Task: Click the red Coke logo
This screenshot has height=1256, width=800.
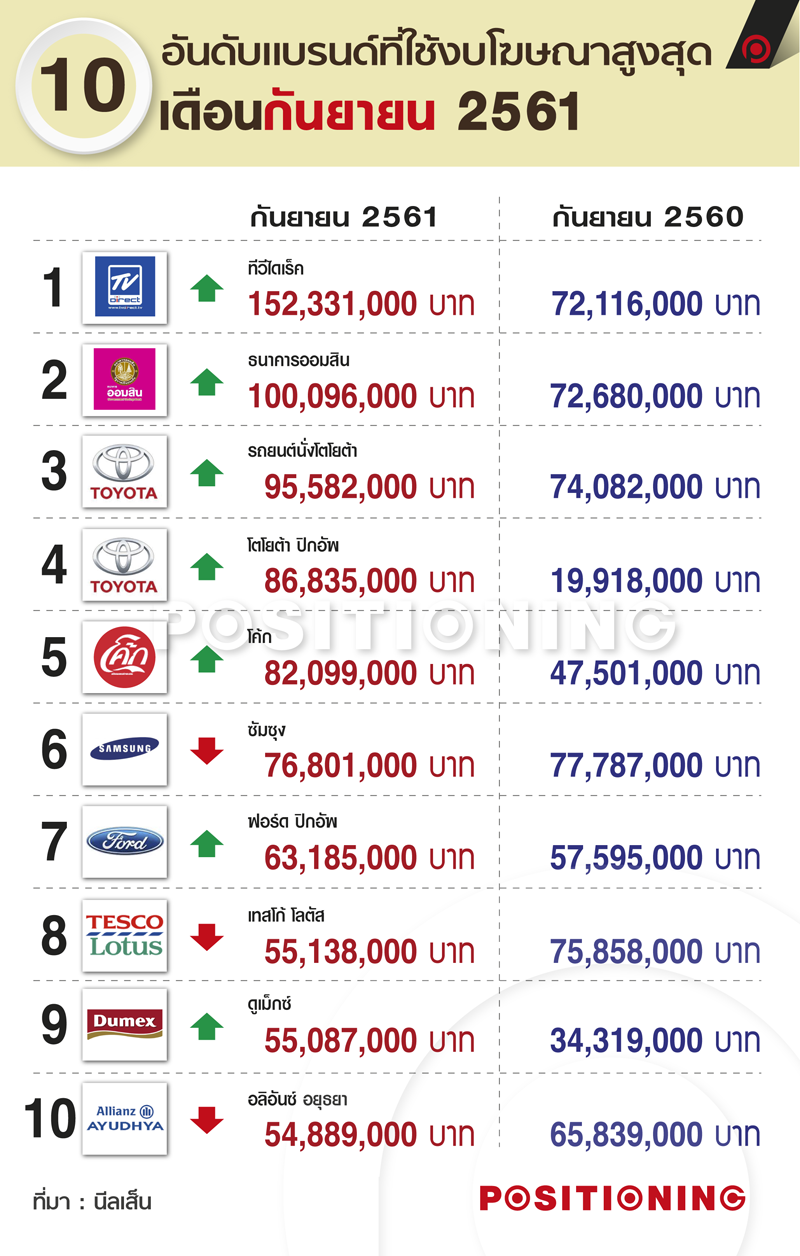Action: (x=125, y=657)
